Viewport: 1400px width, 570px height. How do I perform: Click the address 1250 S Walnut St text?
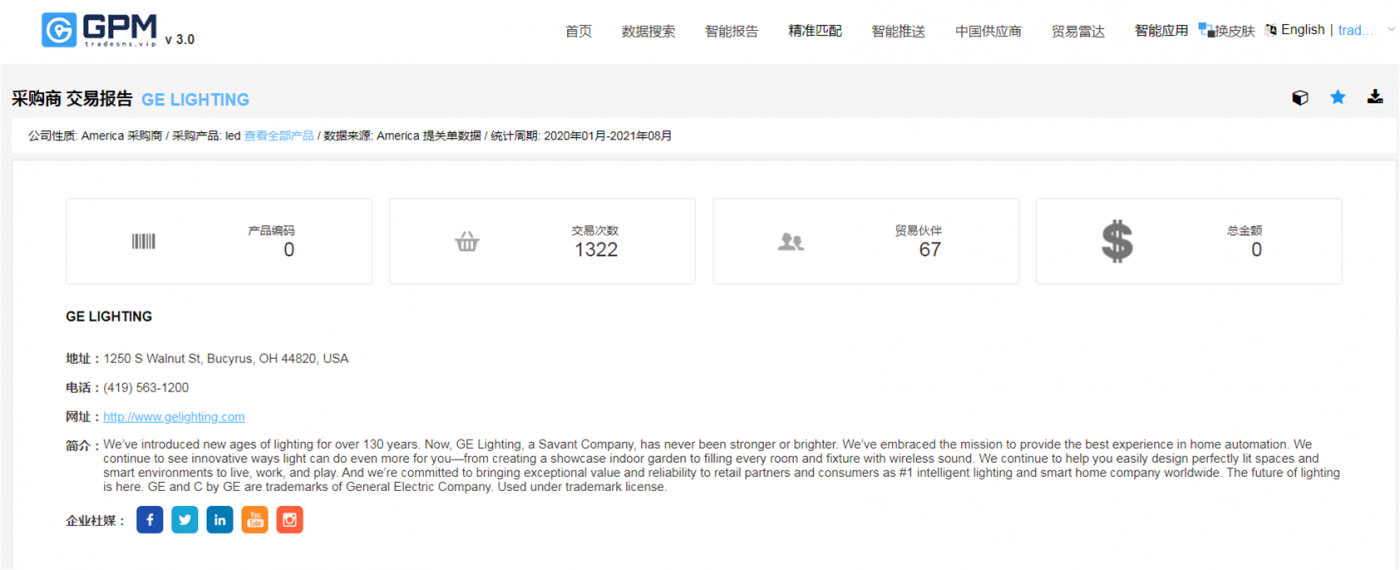[x=226, y=359]
